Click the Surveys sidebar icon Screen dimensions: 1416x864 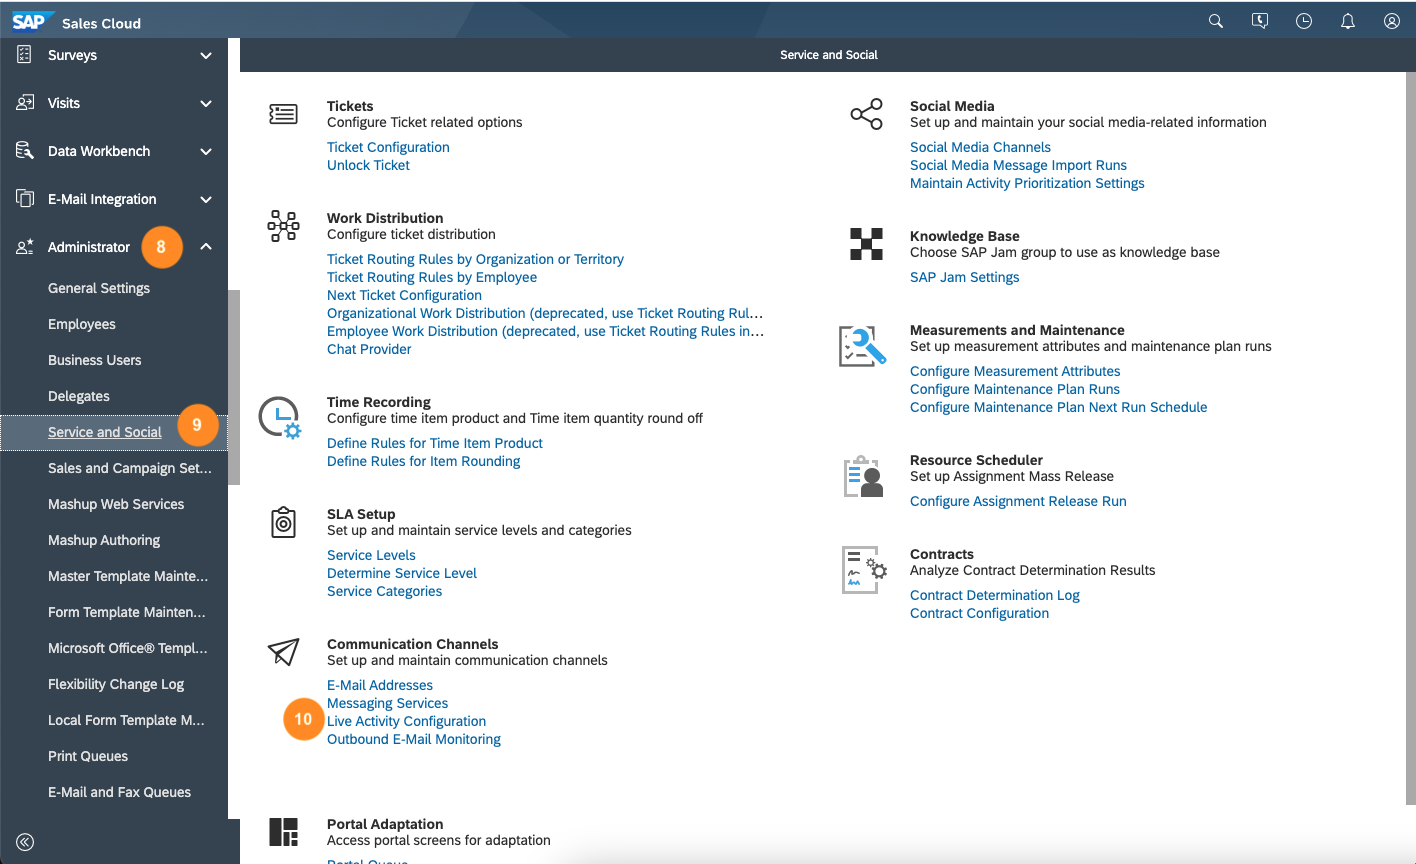tap(25, 55)
